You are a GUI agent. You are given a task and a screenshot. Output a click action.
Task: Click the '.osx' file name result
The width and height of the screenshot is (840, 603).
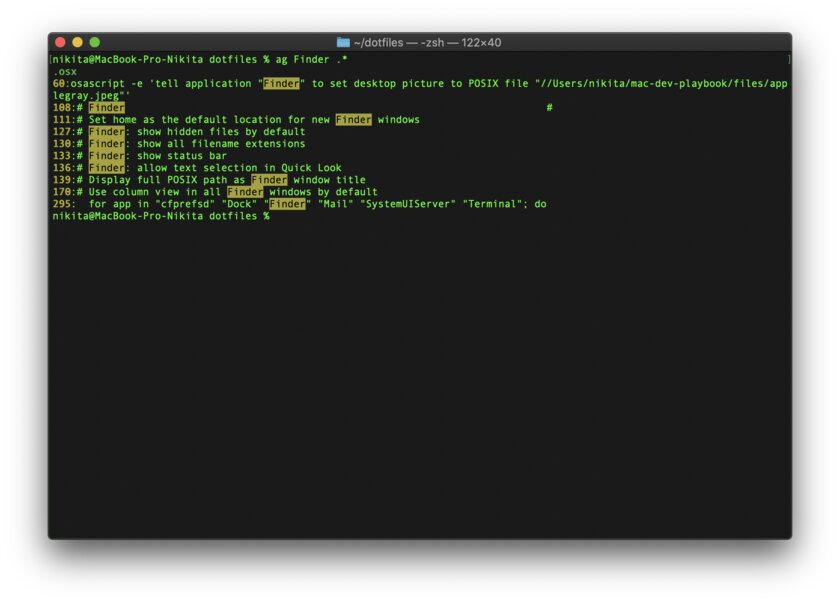65,72
